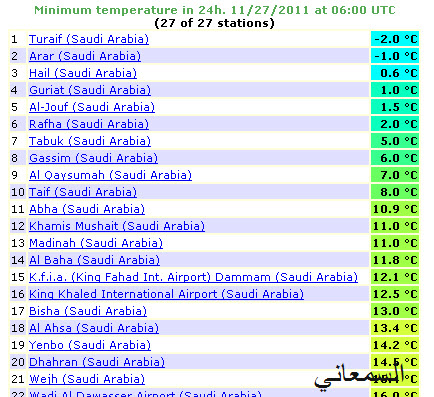
Task: Open the Rafha (Saudi Arabia) link
Action: coord(89,124)
